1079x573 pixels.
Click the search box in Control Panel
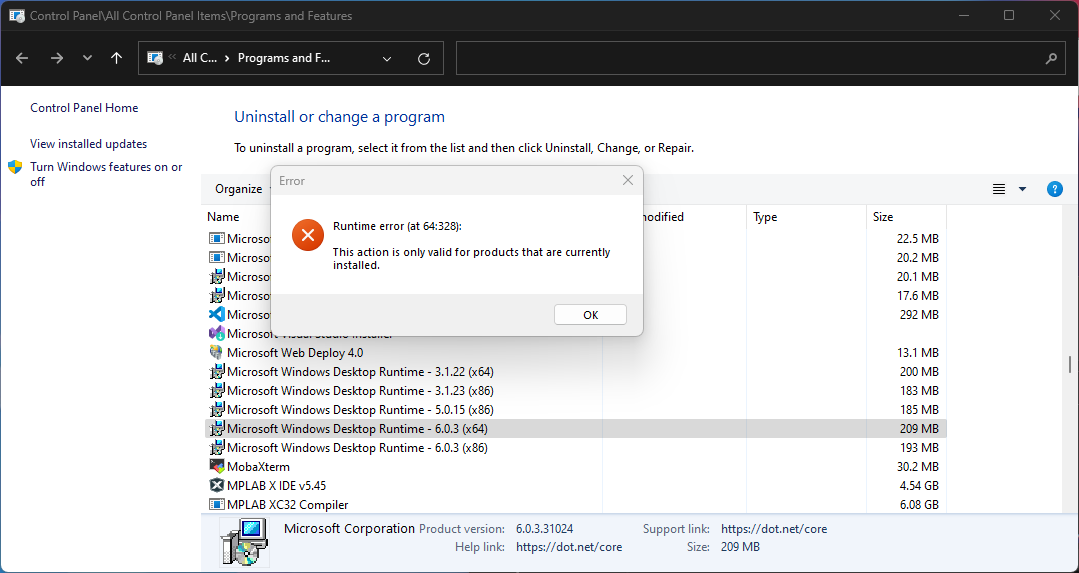coord(750,58)
